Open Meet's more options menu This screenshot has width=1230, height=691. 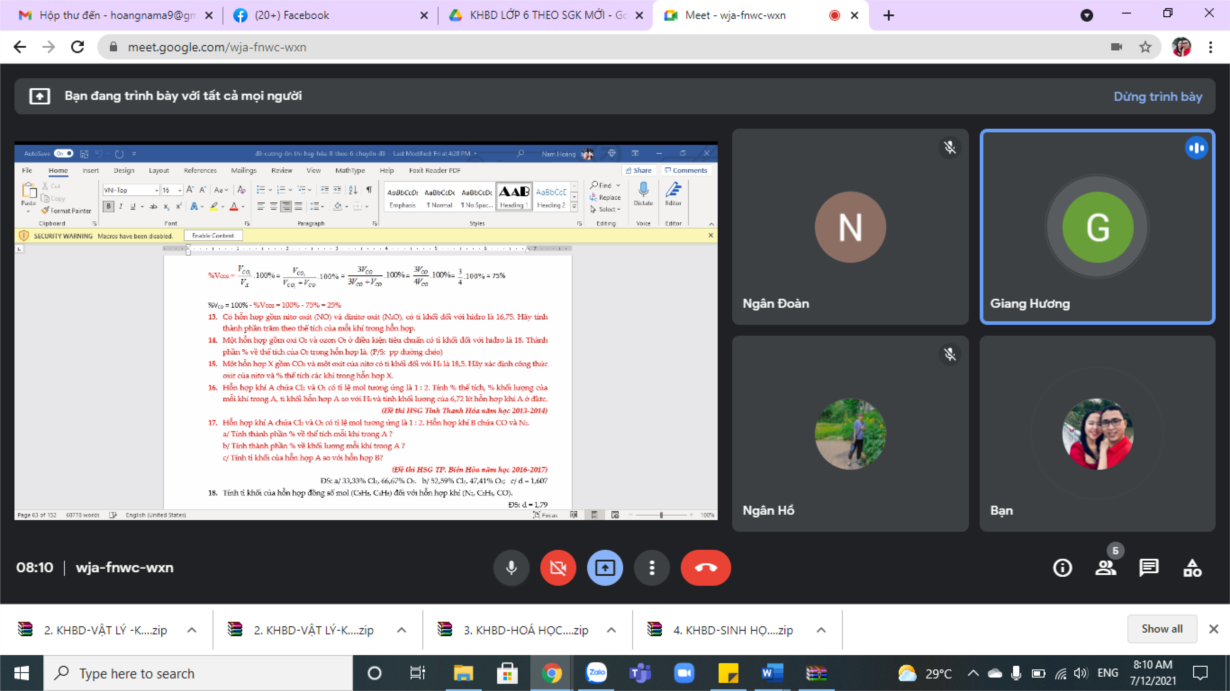point(652,568)
